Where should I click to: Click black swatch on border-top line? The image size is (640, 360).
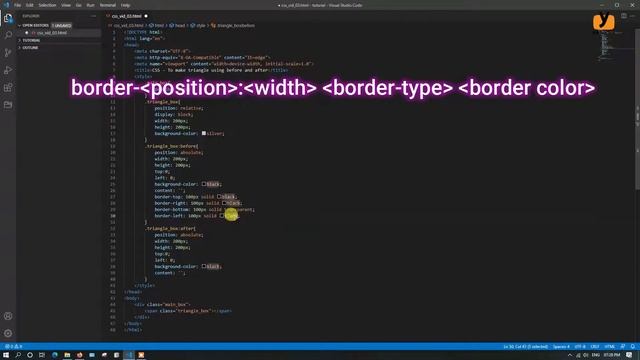[x=219, y=197]
